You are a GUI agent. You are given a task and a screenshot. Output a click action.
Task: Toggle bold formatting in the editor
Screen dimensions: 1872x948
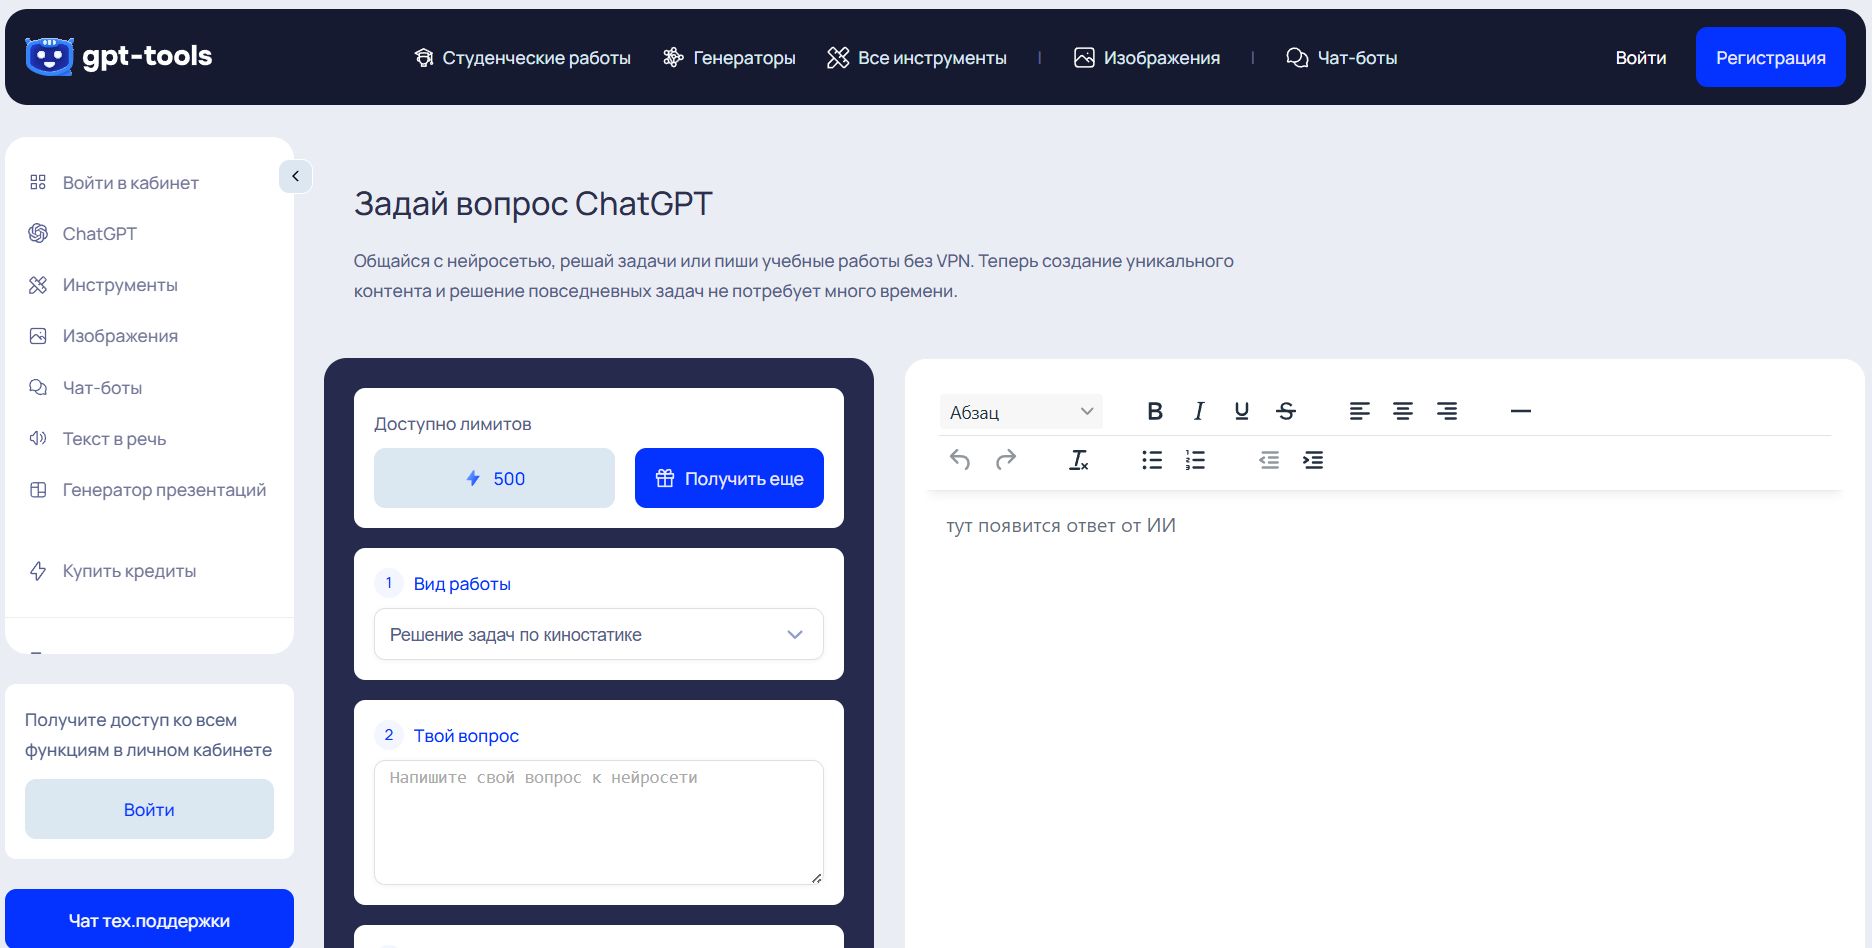(1155, 410)
